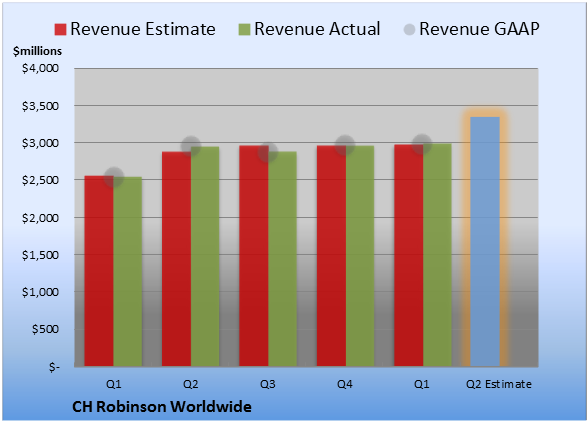Click the GAAP marker above Q4 bars

pyautogui.click(x=345, y=146)
